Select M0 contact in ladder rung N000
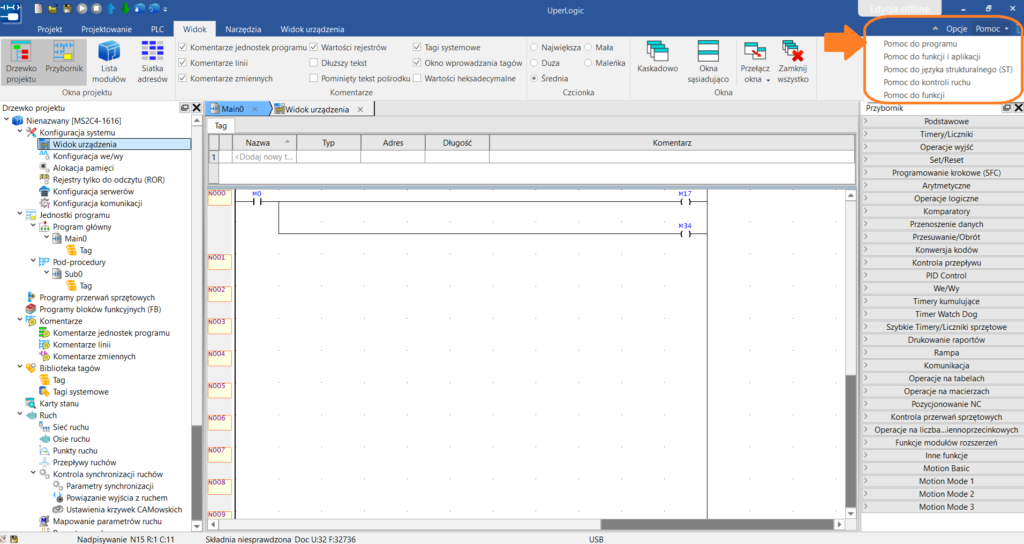 tap(257, 201)
